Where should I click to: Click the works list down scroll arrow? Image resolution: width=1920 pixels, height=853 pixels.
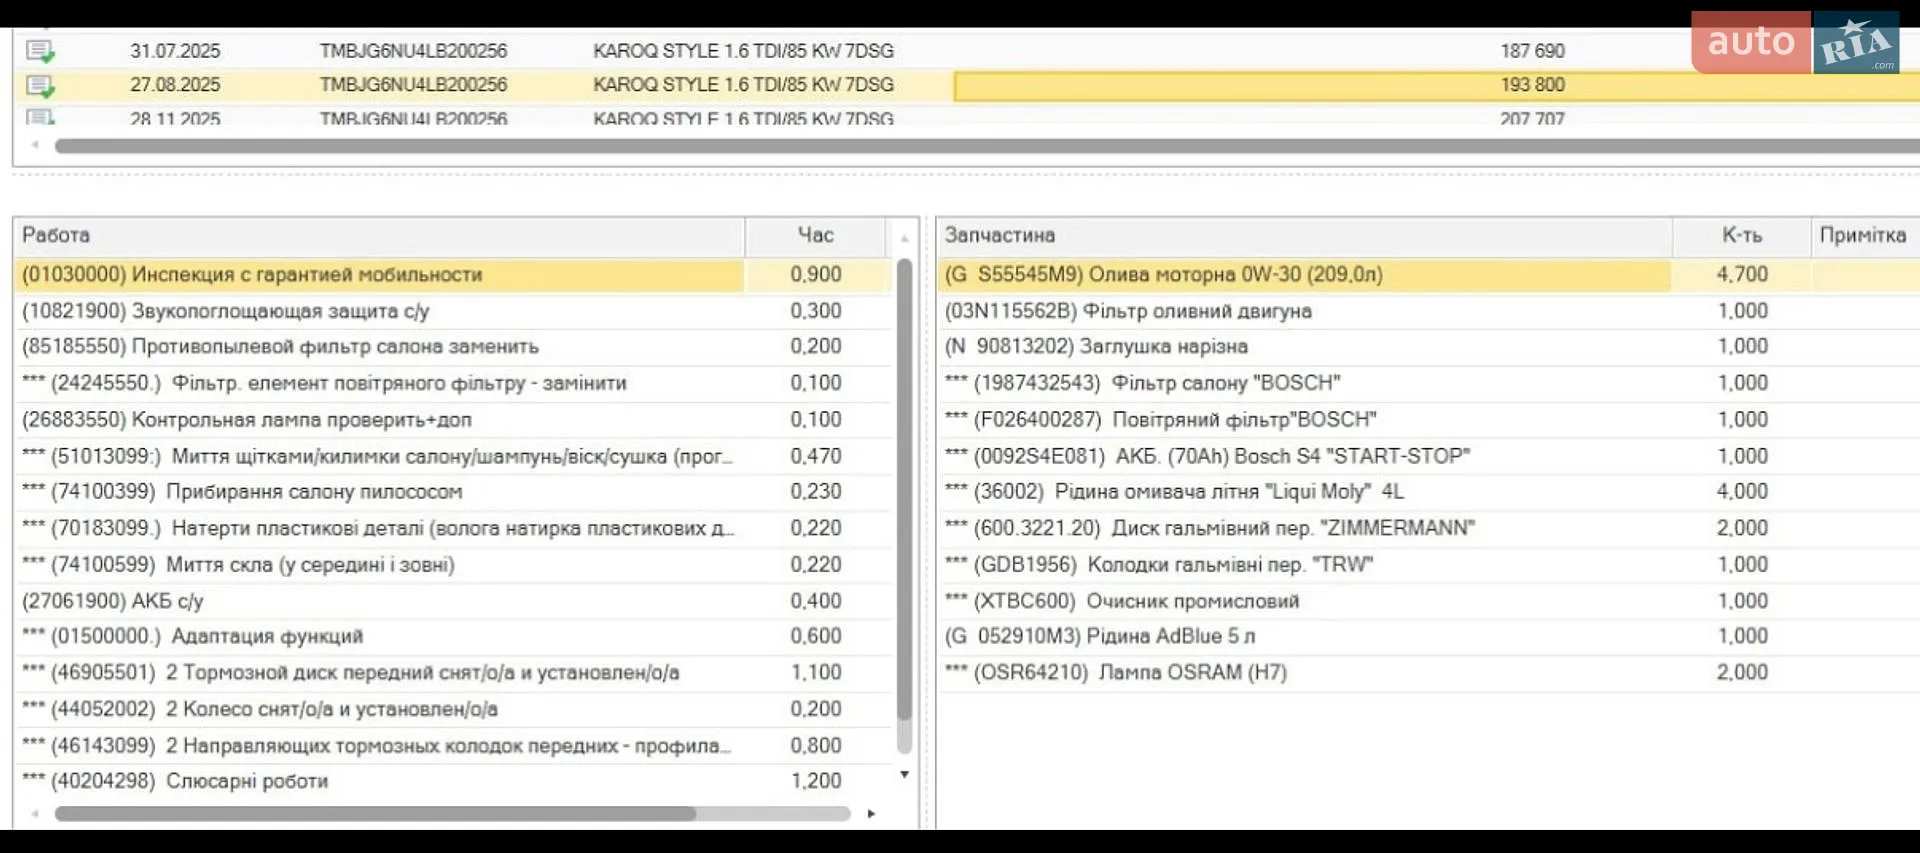(x=904, y=775)
